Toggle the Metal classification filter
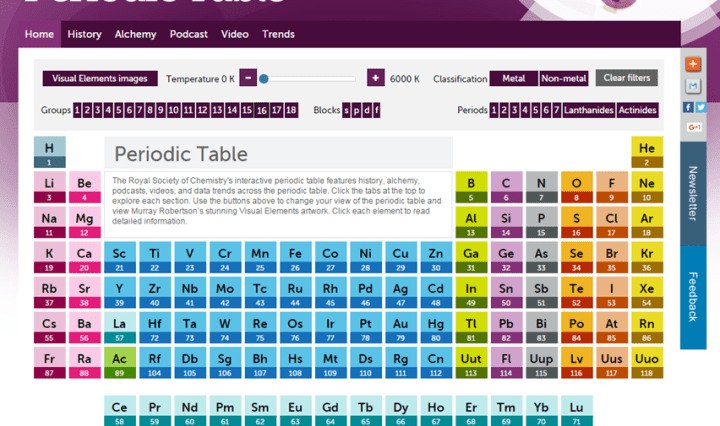 click(x=513, y=78)
